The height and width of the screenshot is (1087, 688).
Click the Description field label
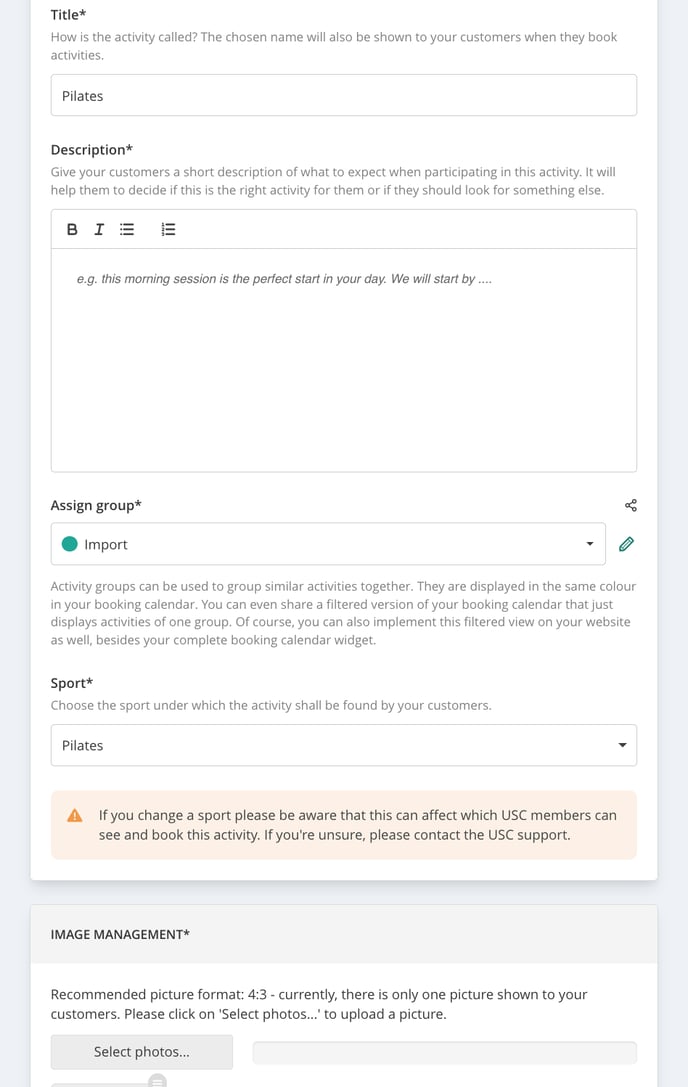(92, 150)
